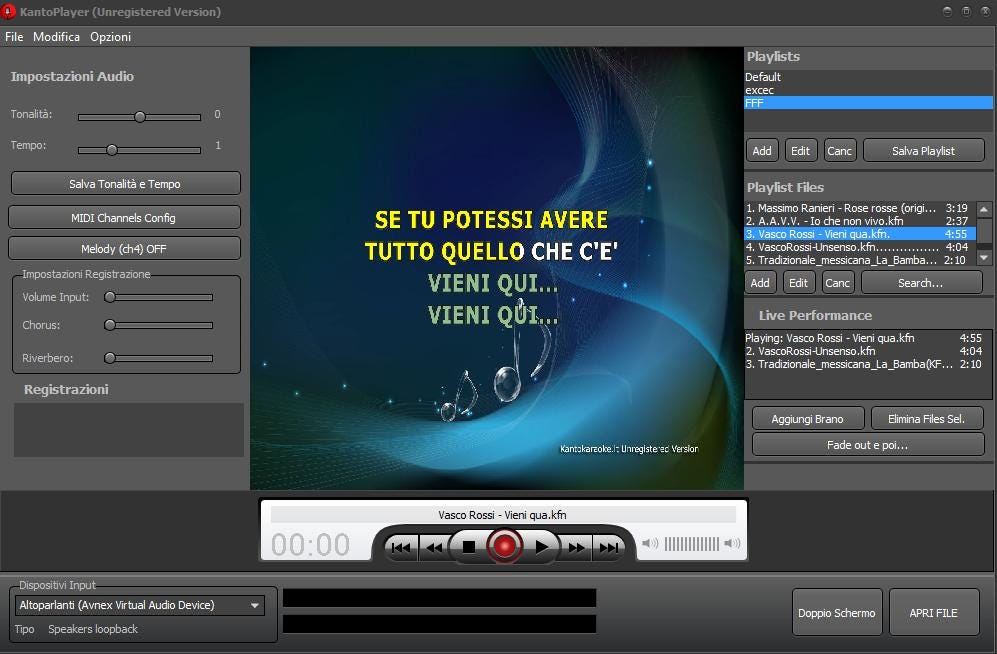This screenshot has width=997, height=654.
Task: Toggle the Melody (ch4) OFF setting
Action: click(x=125, y=247)
